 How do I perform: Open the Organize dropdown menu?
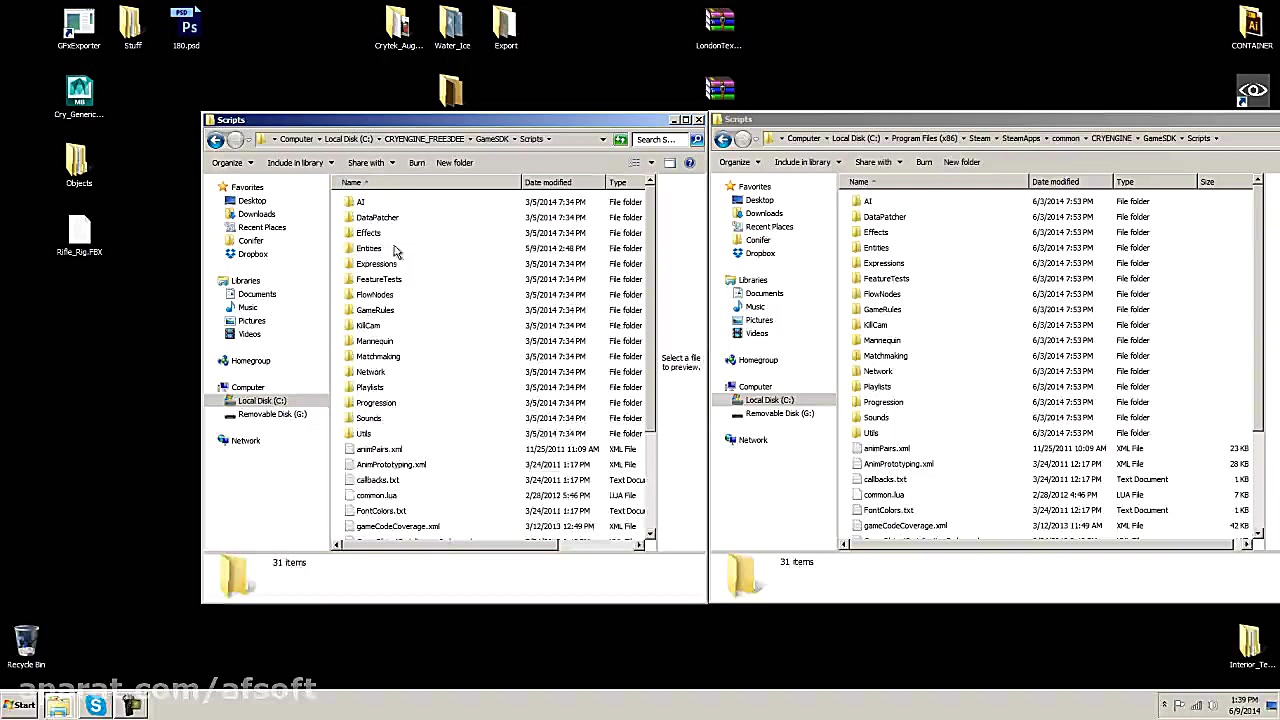229,162
